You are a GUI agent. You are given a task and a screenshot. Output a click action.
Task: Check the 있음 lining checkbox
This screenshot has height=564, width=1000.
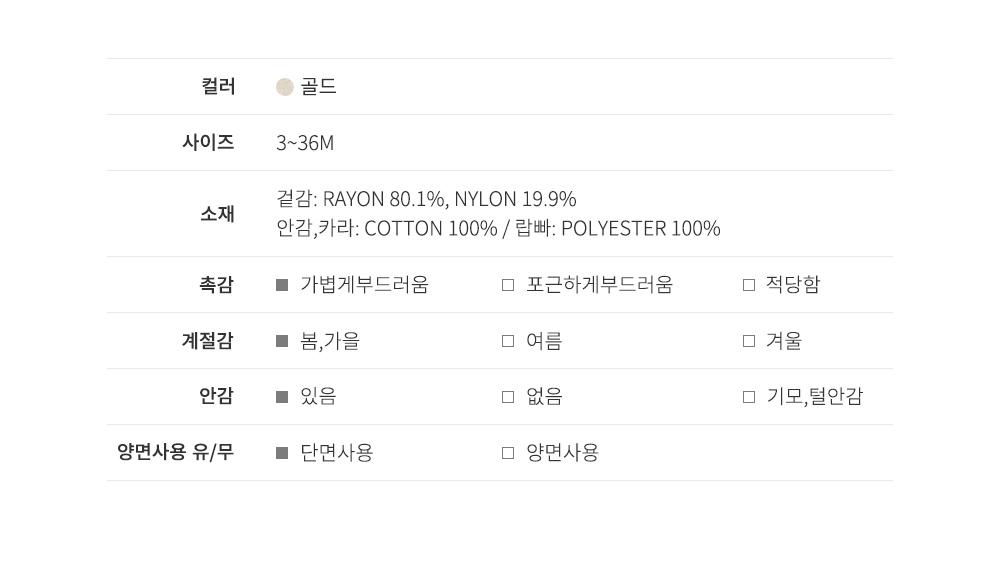pyautogui.click(x=282, y=397)
